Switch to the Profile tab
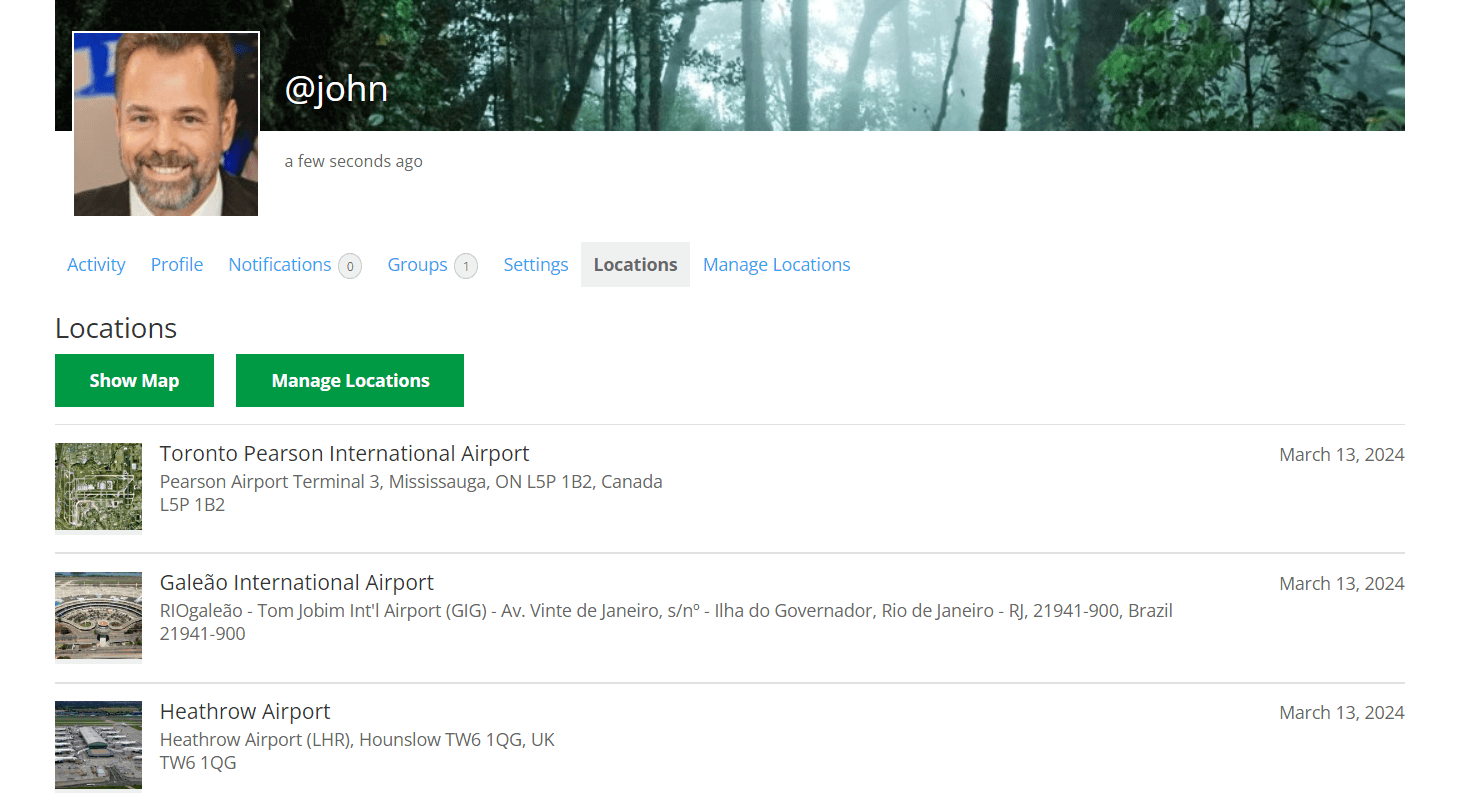1460x800 pixels. [177, 265]
